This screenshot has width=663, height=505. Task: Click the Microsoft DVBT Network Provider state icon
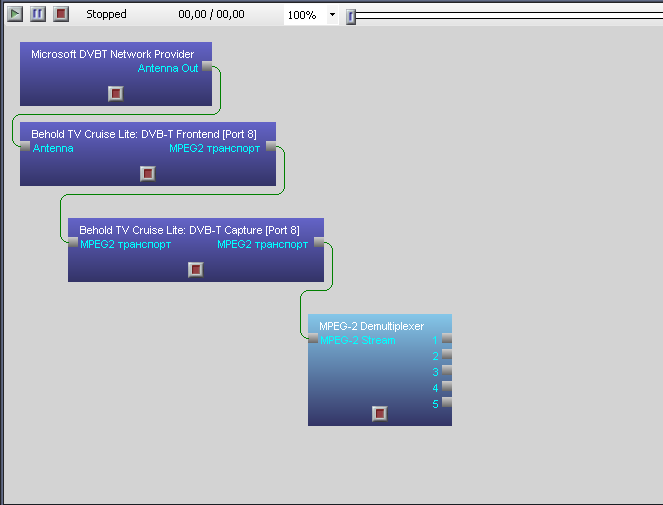[x=115, y=93]
